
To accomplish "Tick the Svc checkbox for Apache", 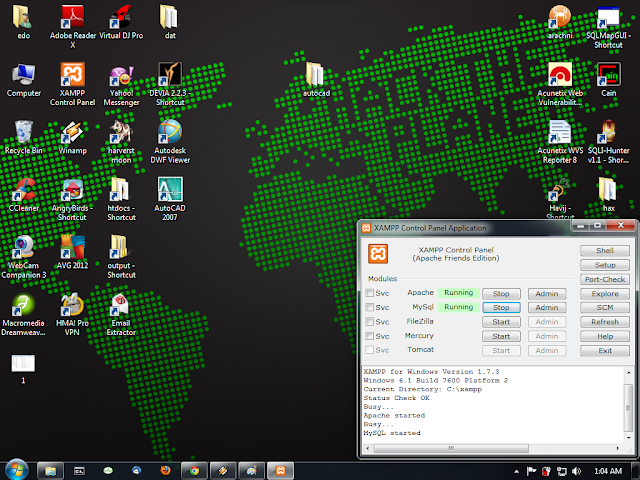I will pyautogui.click(x=369, y=293).
